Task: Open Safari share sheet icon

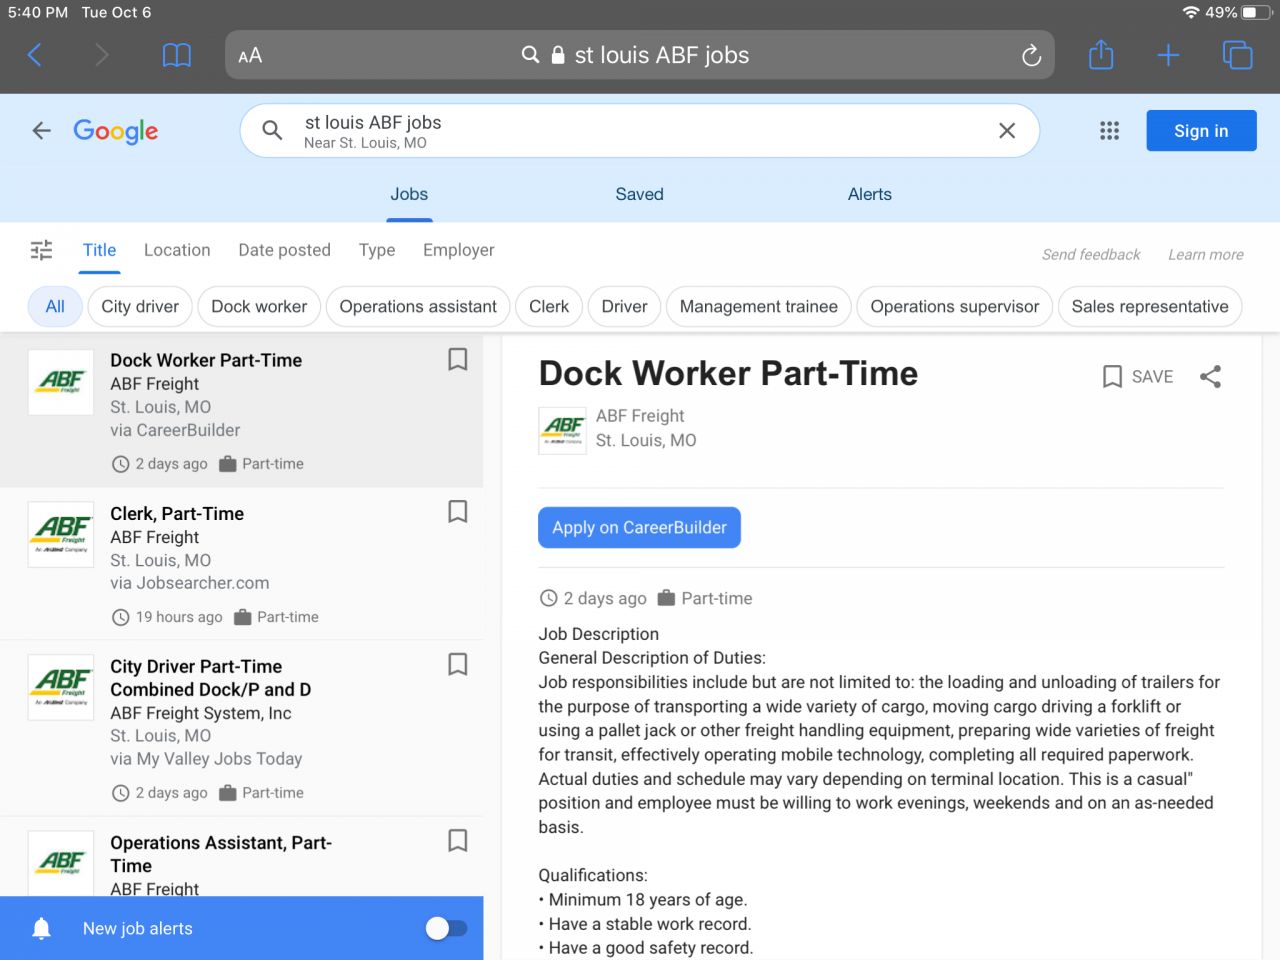Action: click(1101, 54)
